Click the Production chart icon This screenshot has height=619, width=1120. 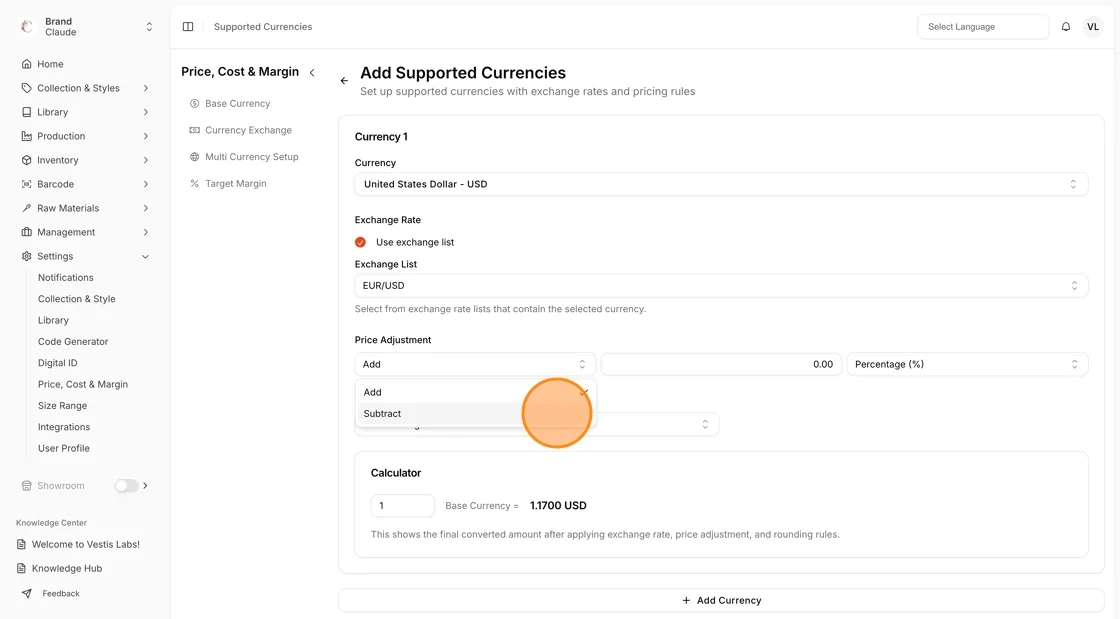click(26, 136)
